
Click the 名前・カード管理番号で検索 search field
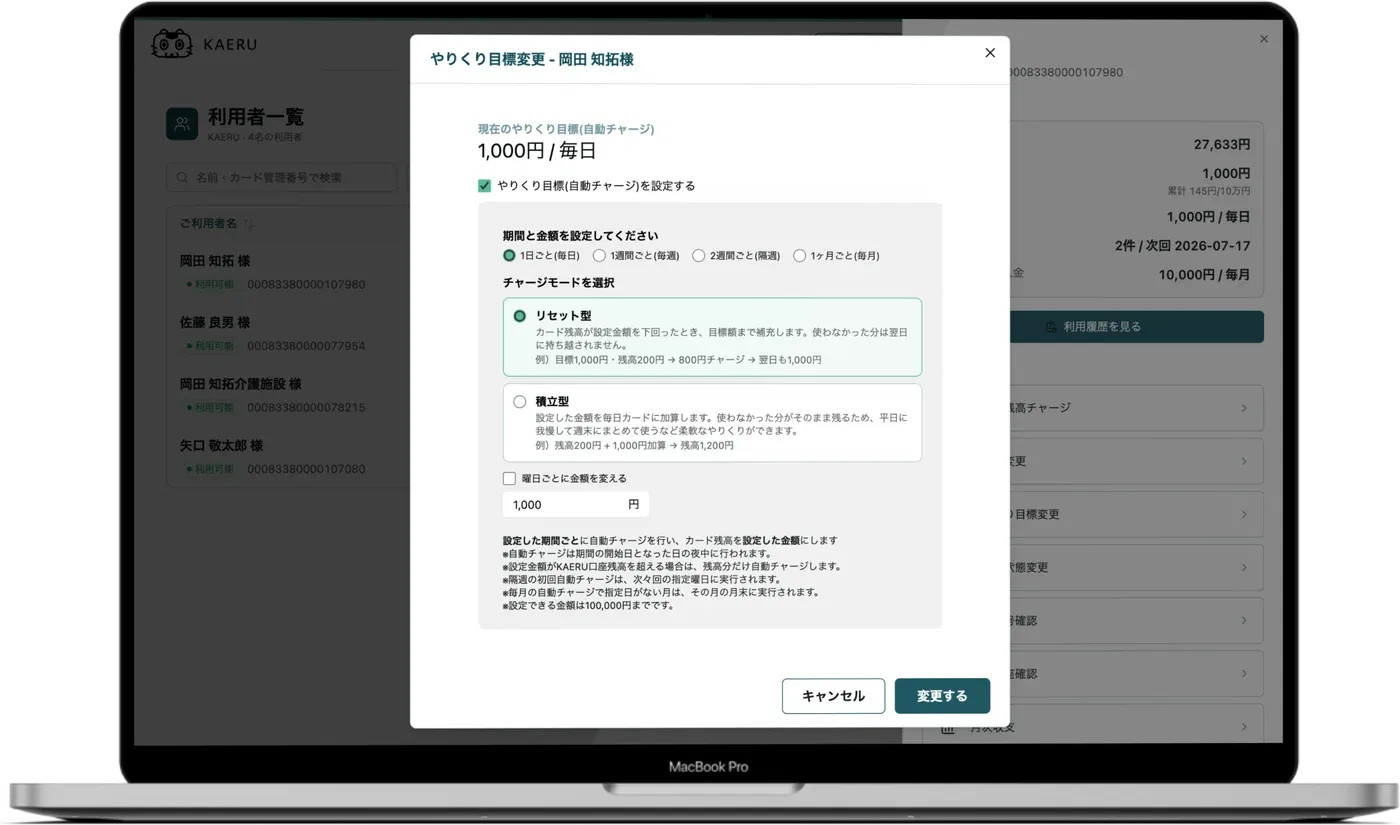coord(282,177)
